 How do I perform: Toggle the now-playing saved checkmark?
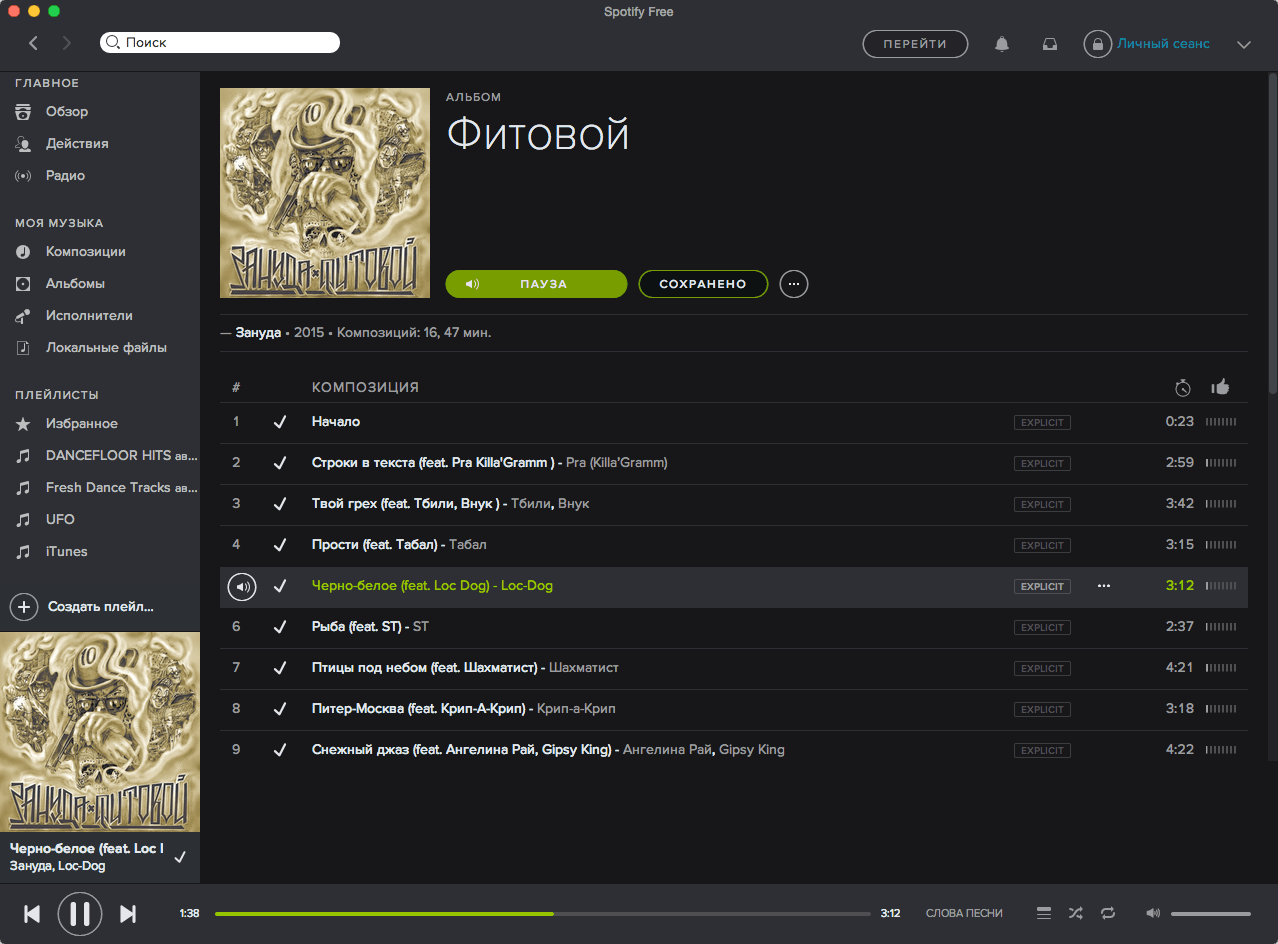tap(180, 857)
